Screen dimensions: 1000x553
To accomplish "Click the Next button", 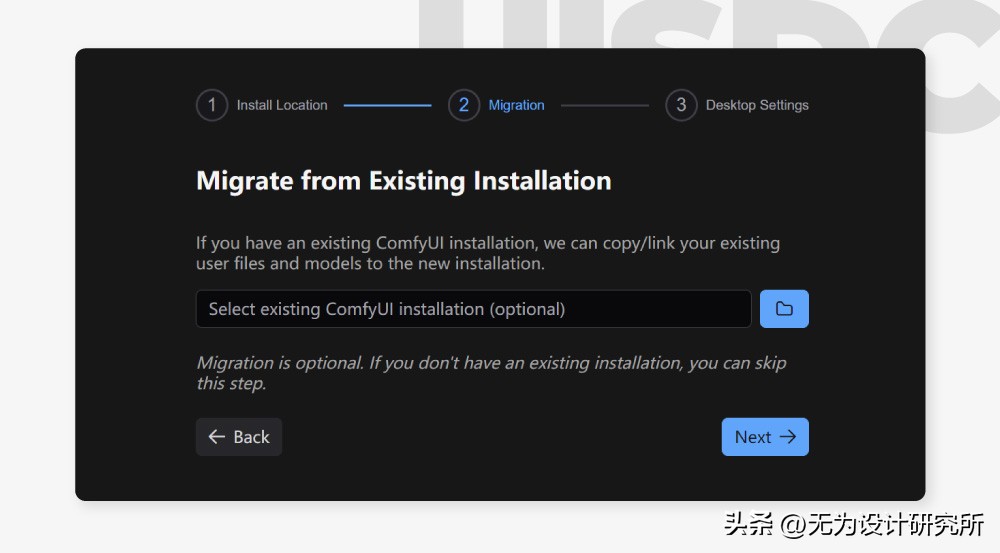I will pyautogui.click(x=765, y=437).
